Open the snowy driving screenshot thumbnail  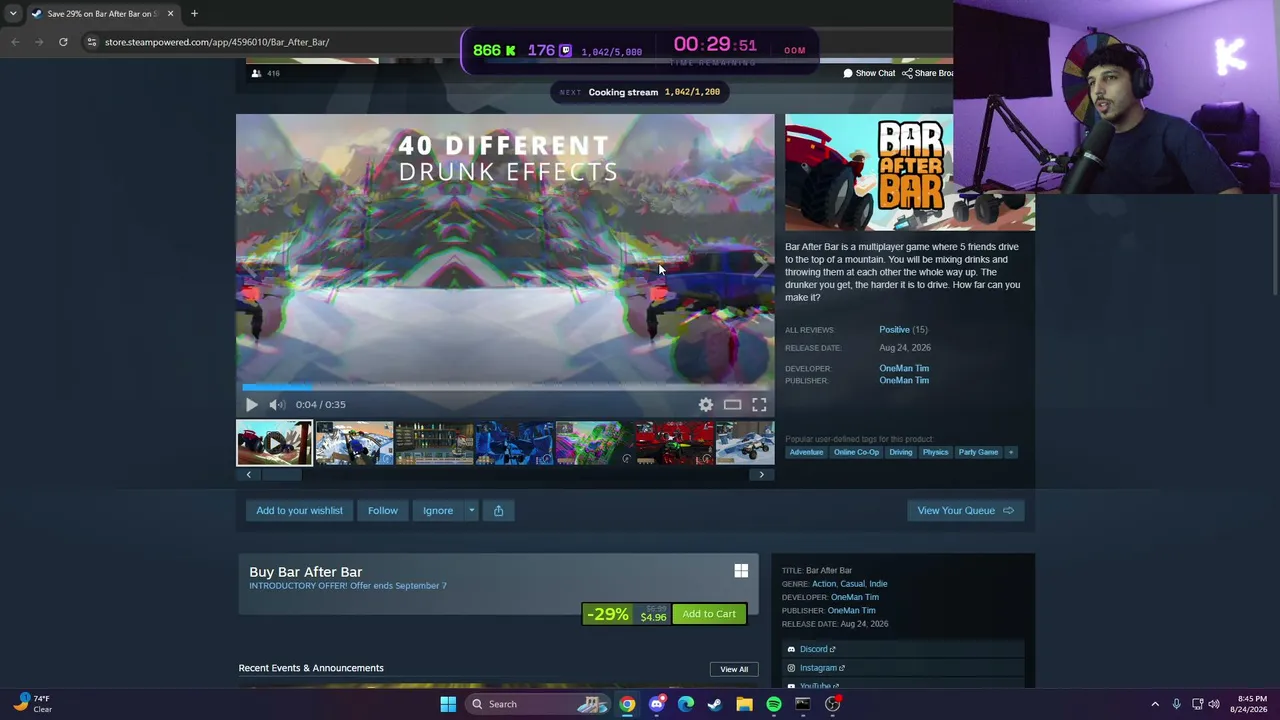(x=355, y=443)
